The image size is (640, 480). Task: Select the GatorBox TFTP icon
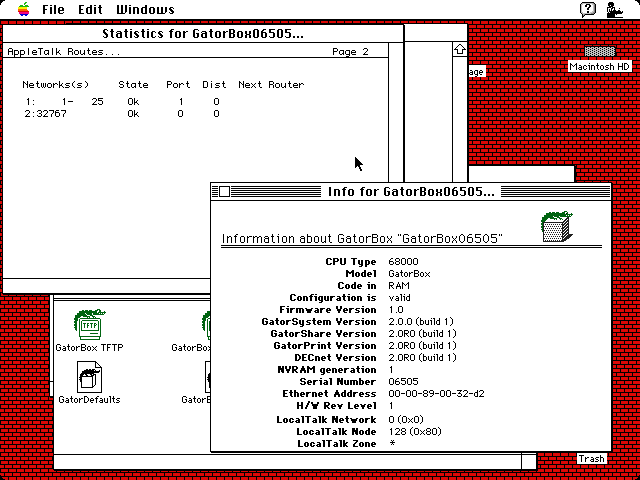point(89,325)
